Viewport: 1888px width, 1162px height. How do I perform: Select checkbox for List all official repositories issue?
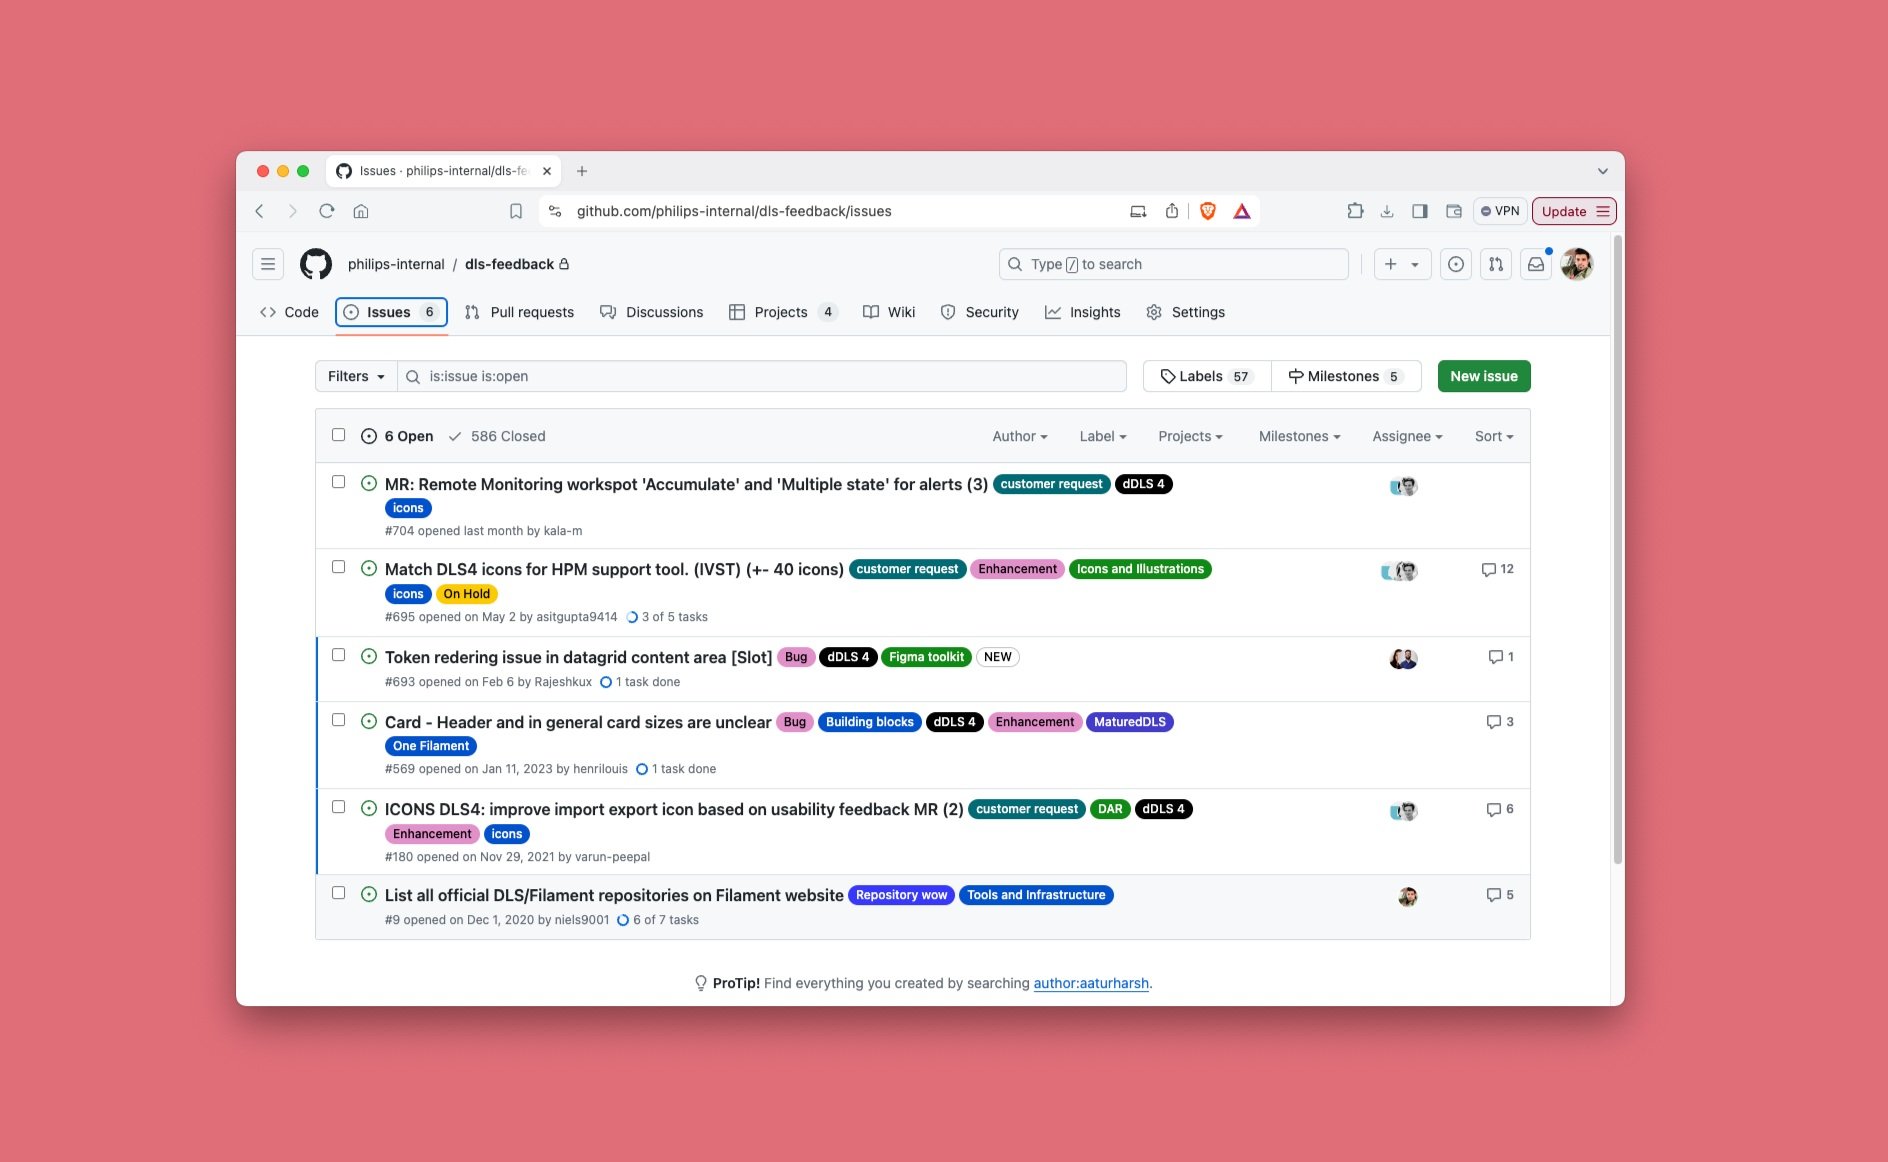[339, 893]
